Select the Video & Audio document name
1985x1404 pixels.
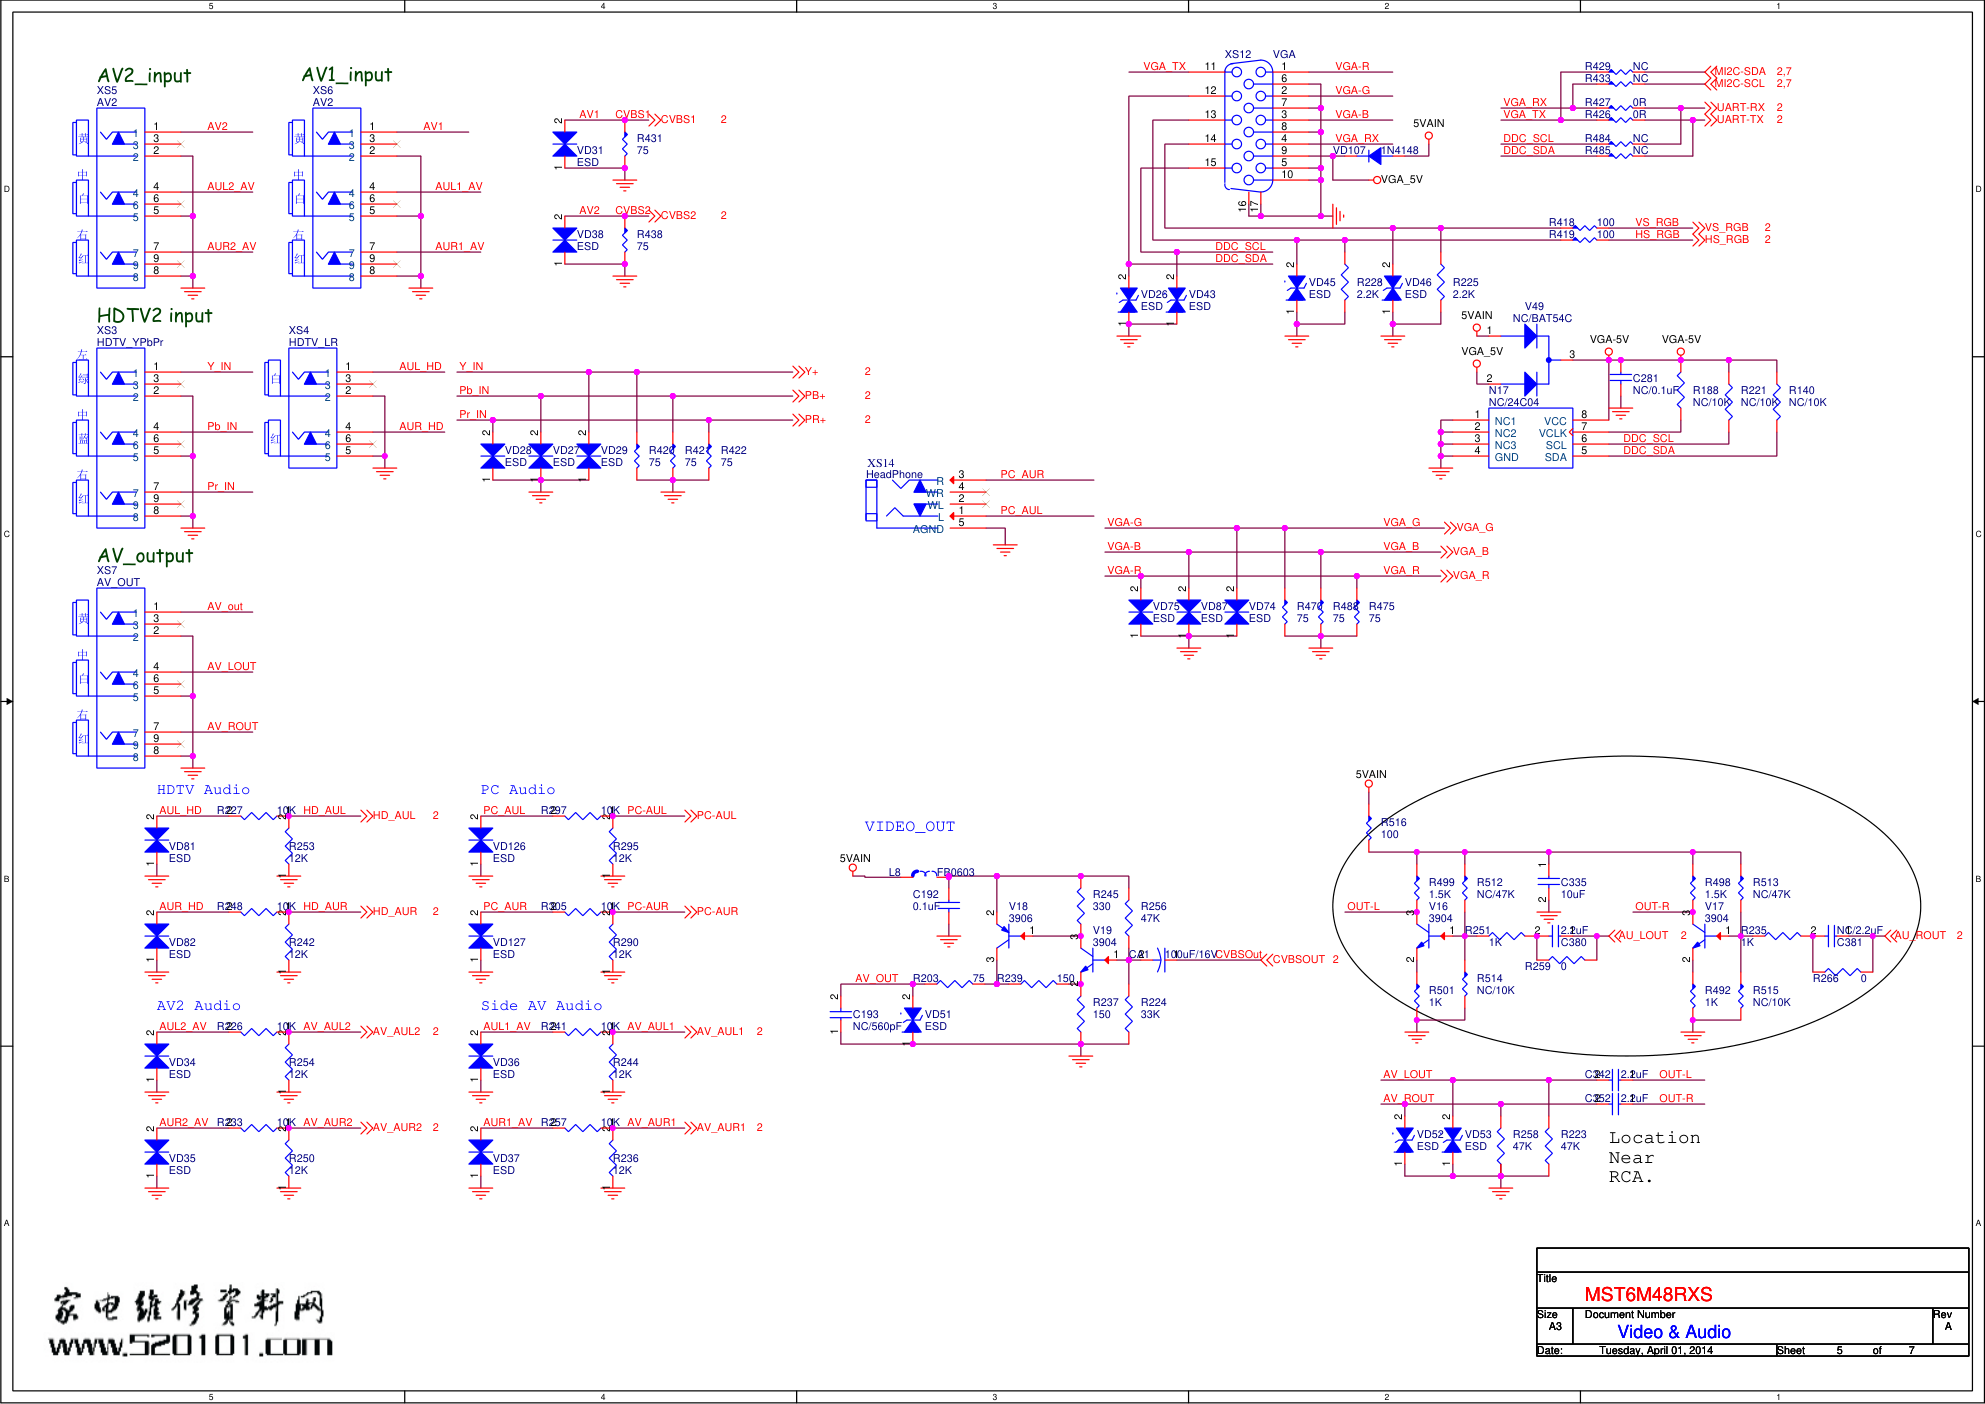click(1673, 1332)
